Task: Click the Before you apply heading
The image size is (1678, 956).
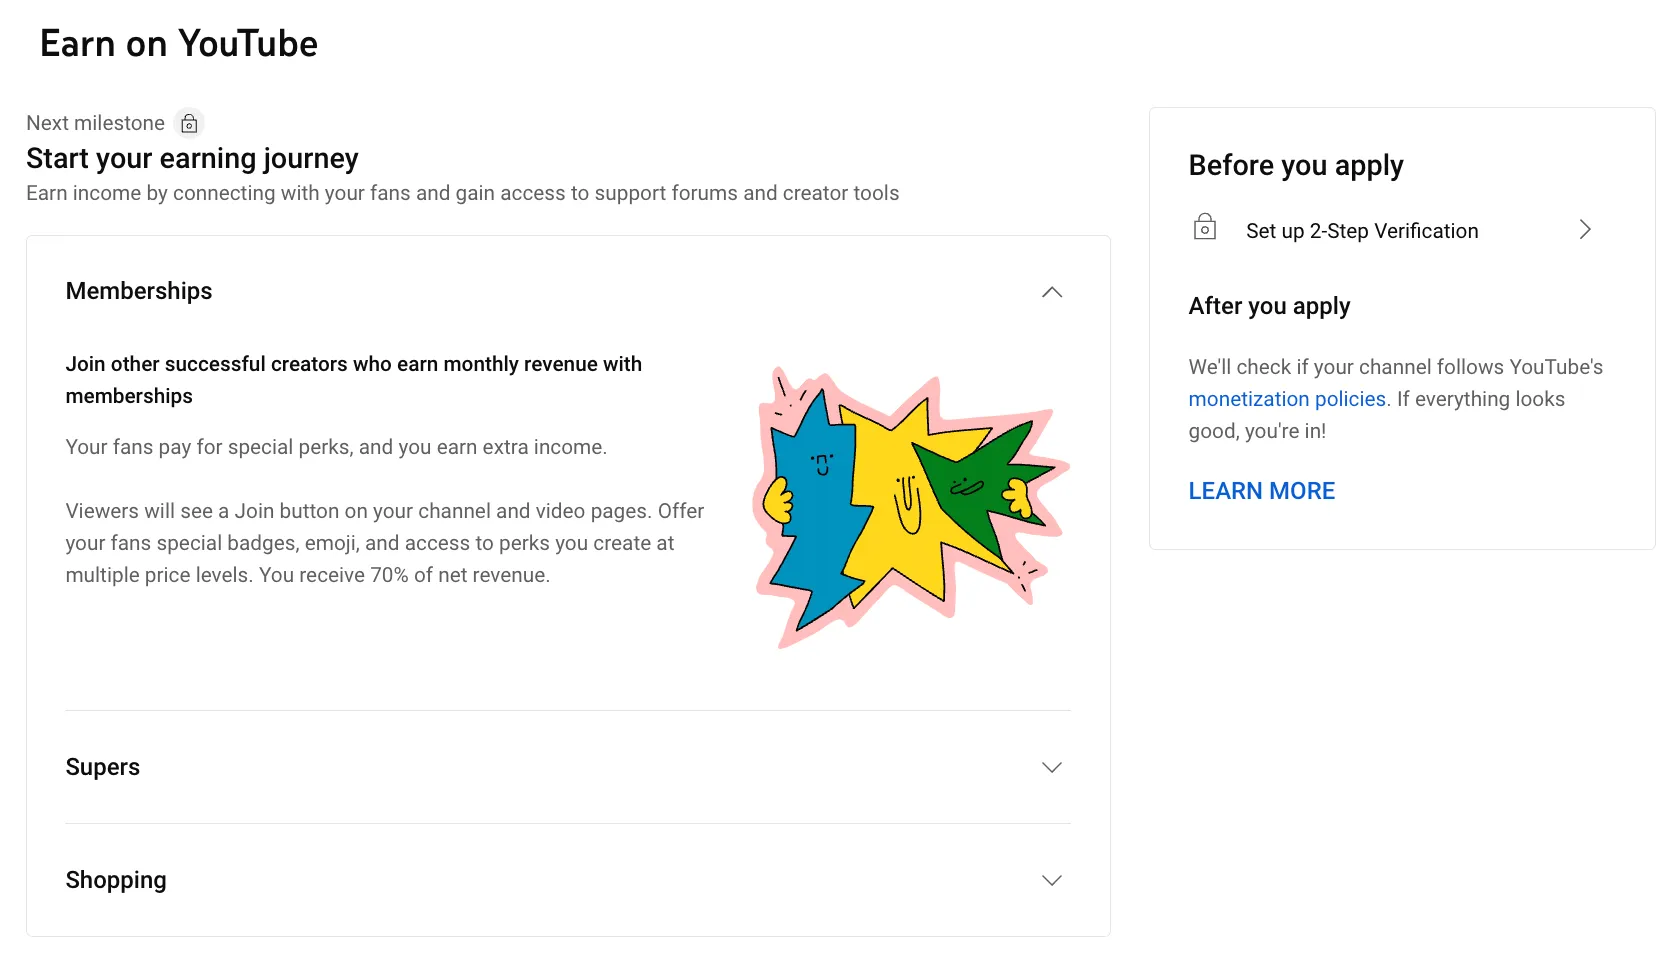Action: pyautogui.click(x=1296, y=165)
